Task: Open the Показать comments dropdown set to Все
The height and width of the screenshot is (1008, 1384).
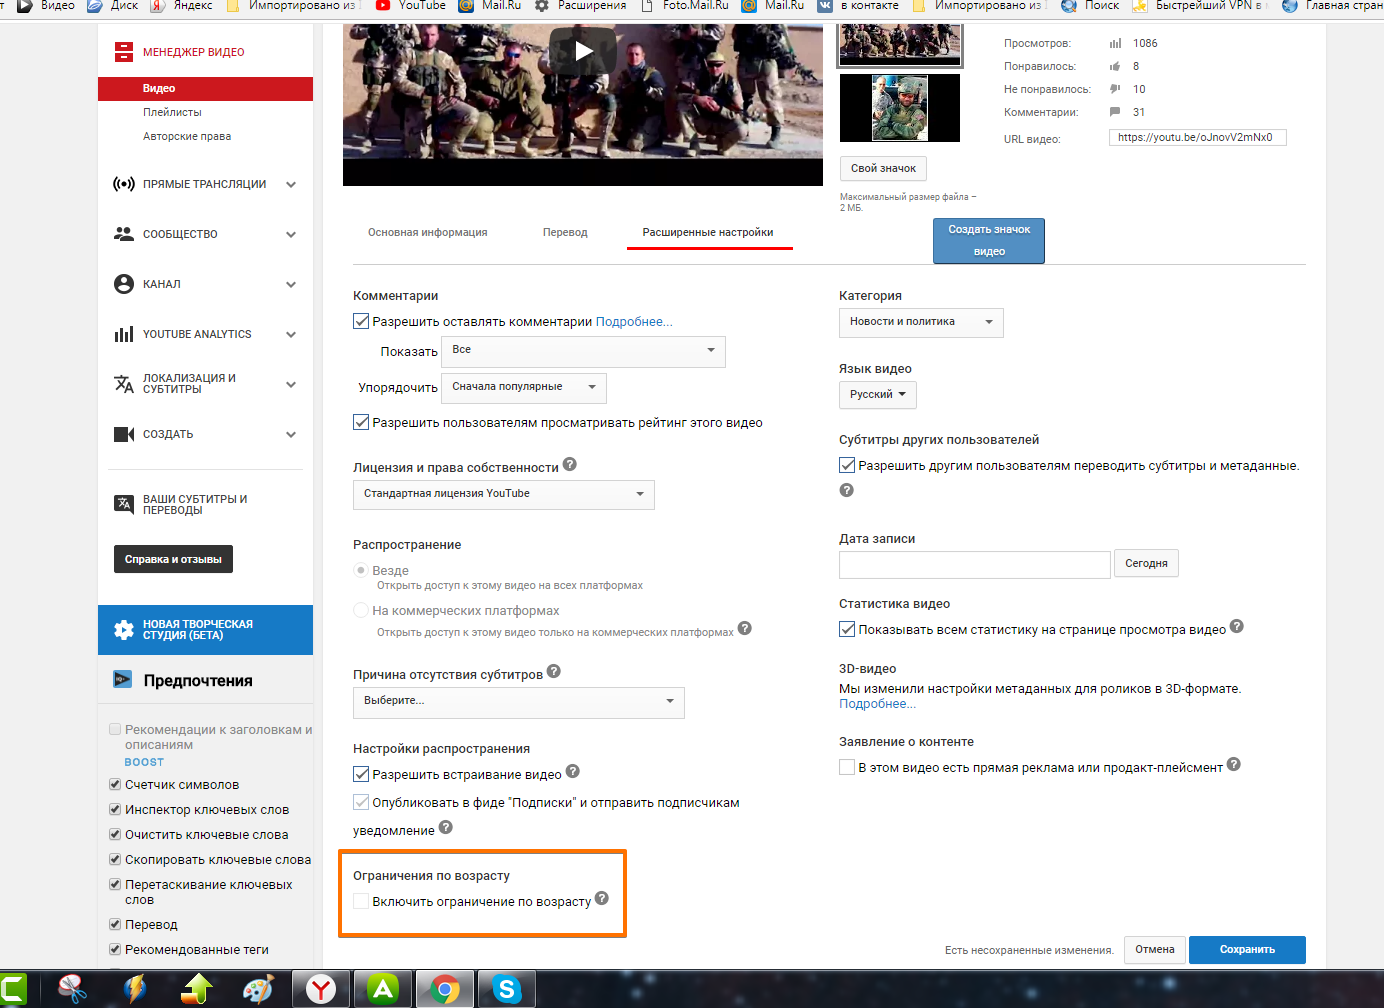Action: click(583, 351)
